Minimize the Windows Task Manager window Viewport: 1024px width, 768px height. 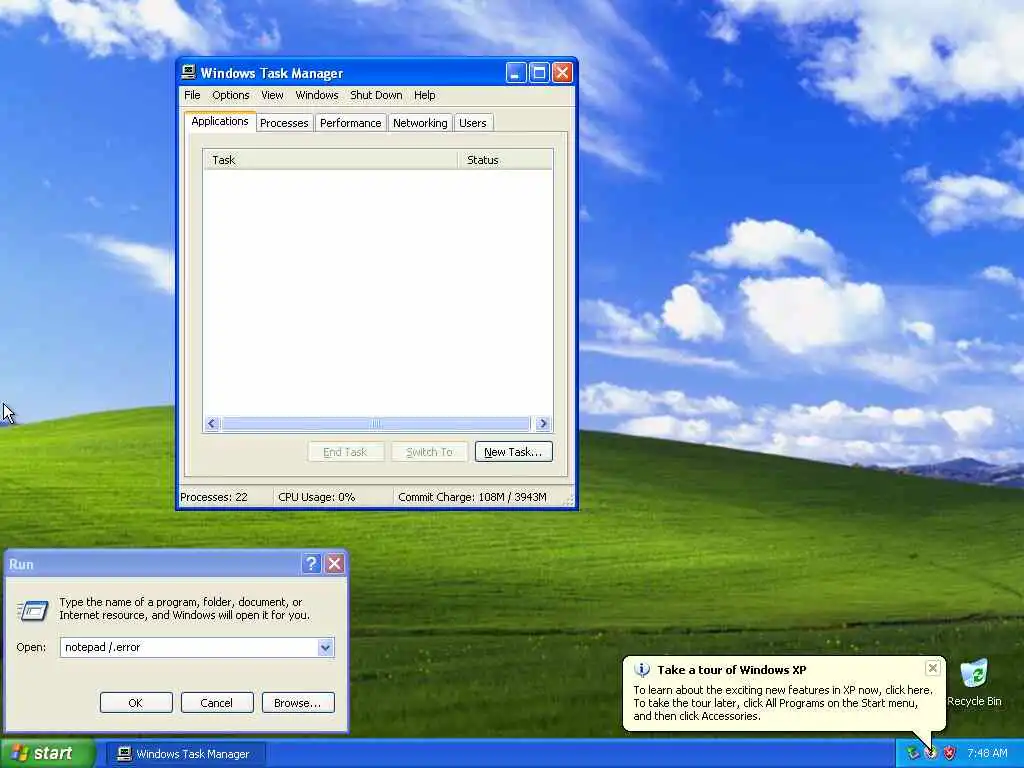pyautogui.click(x=516, y=72)
